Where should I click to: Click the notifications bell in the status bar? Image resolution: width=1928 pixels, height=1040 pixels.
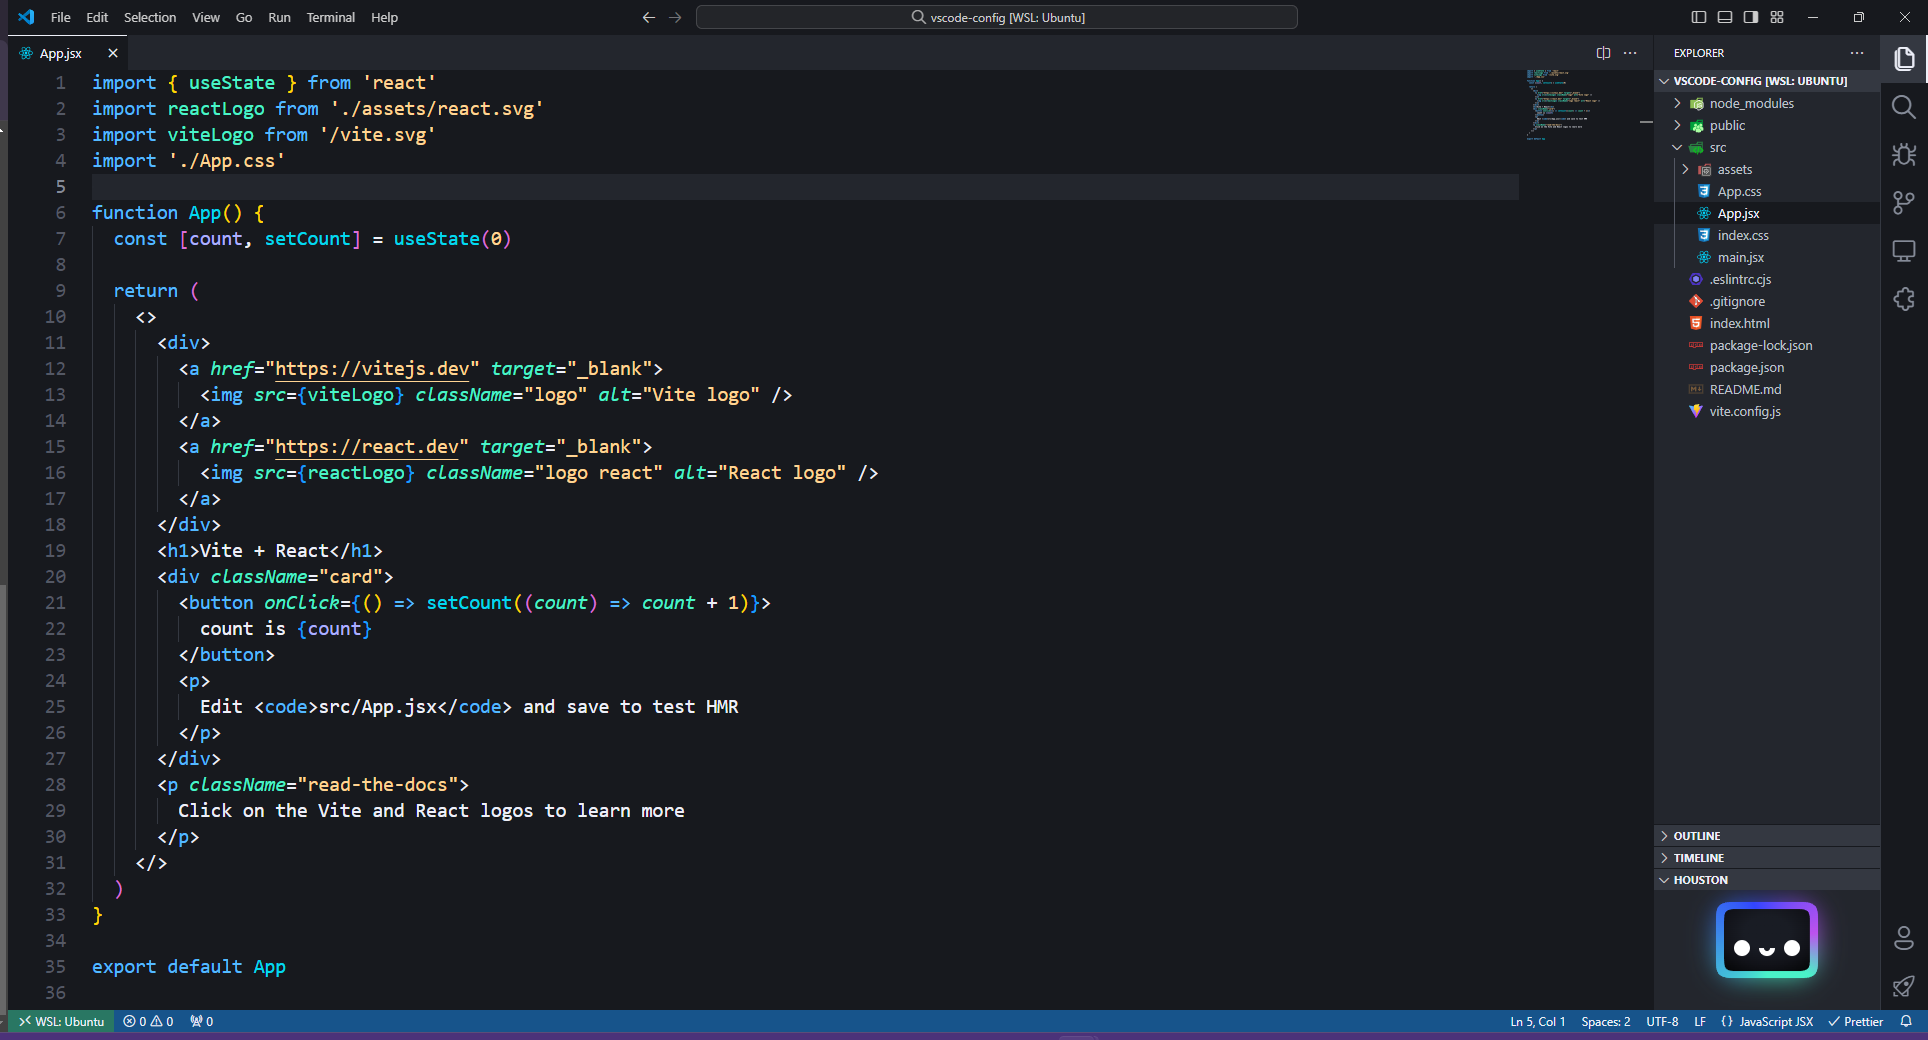click(x=1906, y=1021)
